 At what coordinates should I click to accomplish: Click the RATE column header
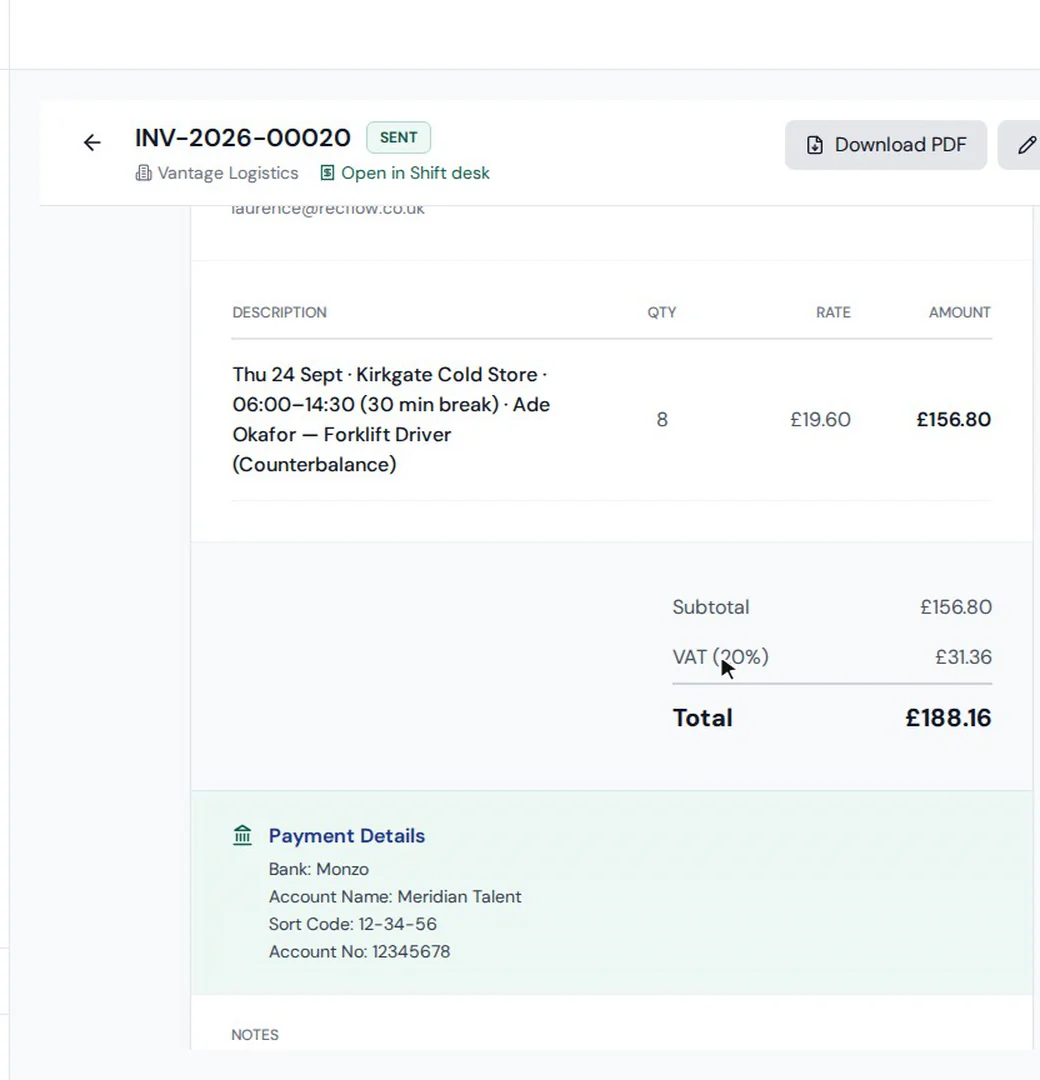coord(833,313)
